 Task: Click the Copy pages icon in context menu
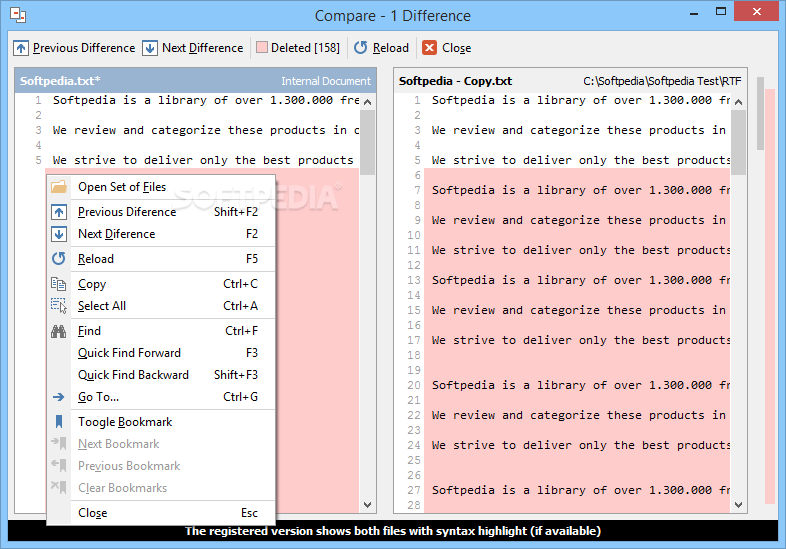[x=59, y=284]
